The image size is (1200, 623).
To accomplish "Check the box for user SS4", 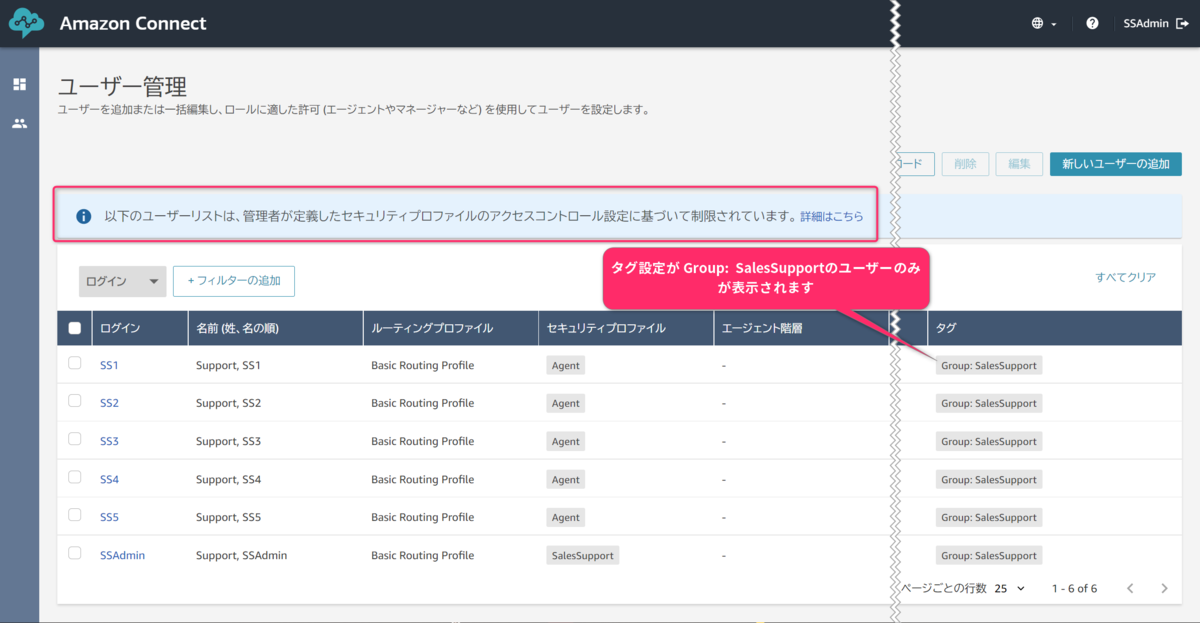I will tap(75, 477).
